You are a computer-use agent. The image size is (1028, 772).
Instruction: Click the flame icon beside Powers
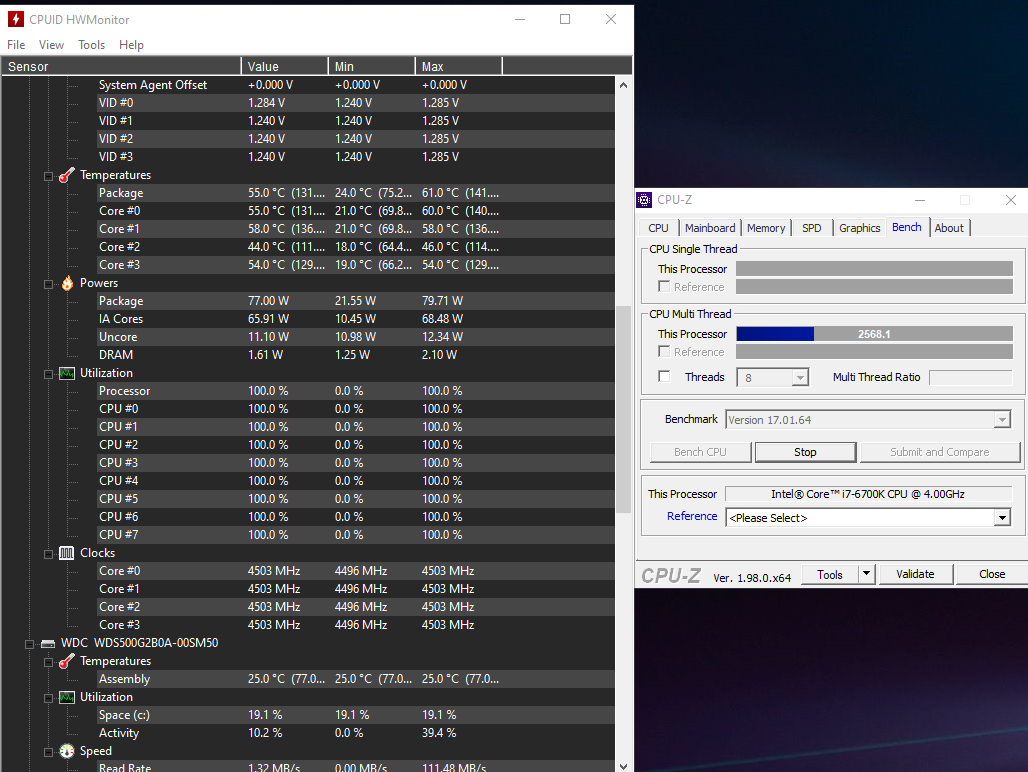[67, 283]
